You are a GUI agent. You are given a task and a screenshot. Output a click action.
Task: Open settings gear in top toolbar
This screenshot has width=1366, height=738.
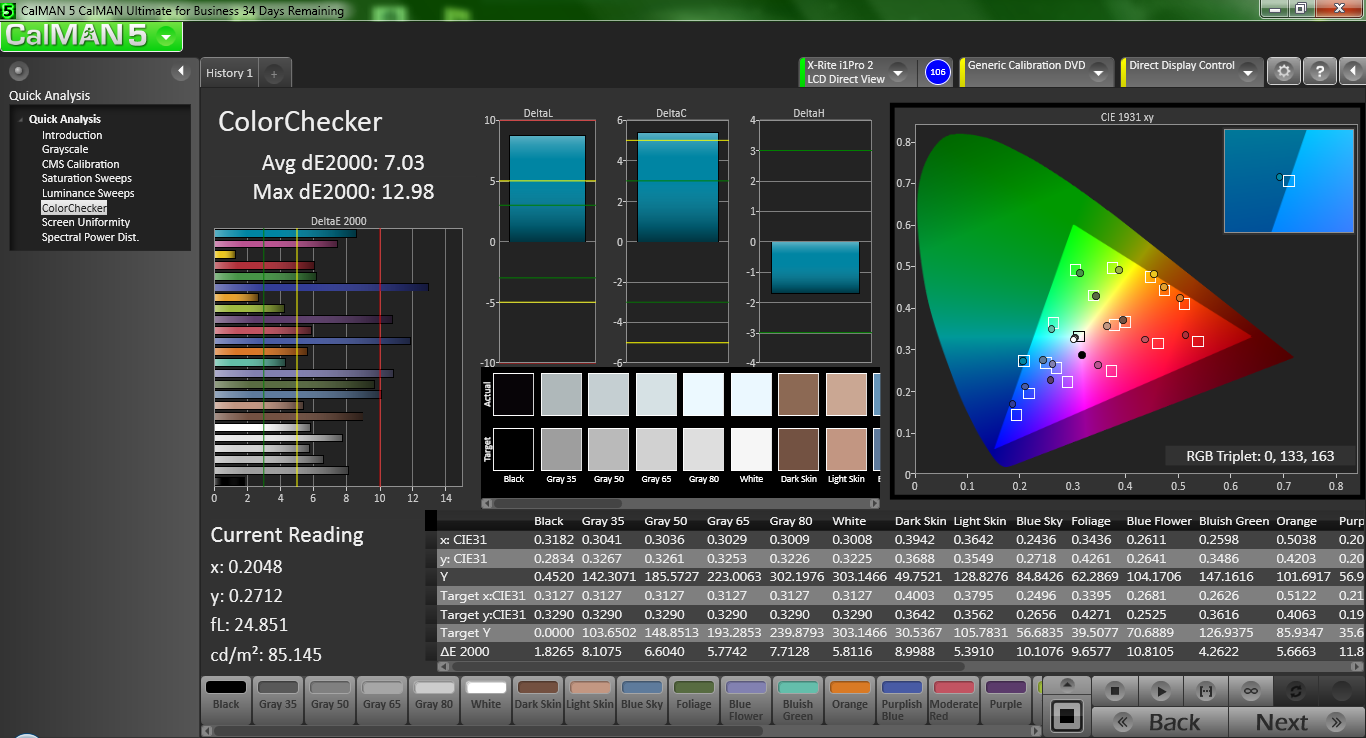tap(1284, 72)
